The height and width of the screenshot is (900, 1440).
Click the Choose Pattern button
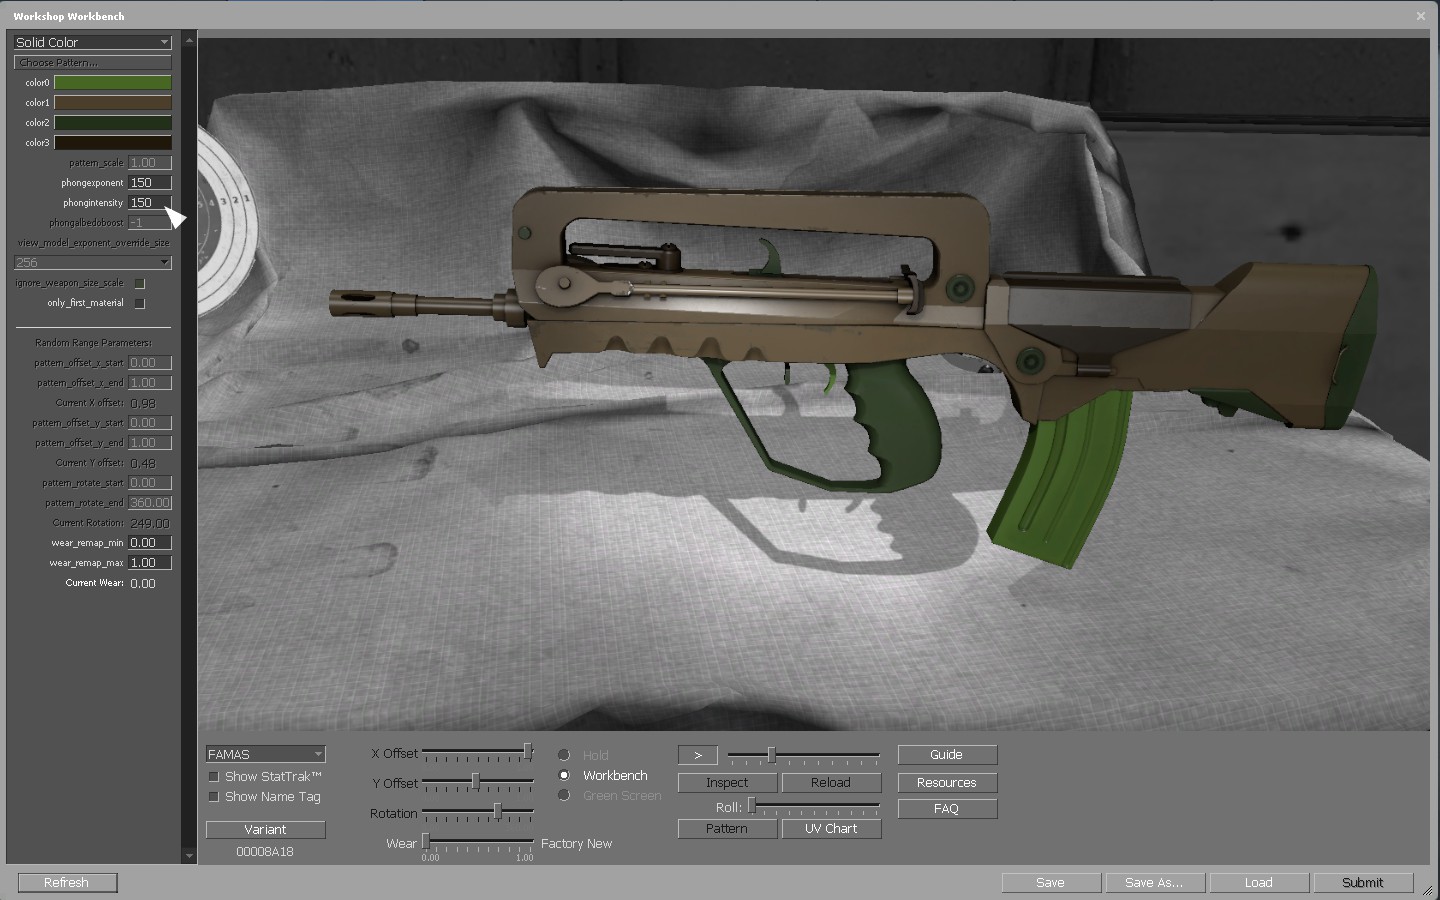[x=92, y=62]
